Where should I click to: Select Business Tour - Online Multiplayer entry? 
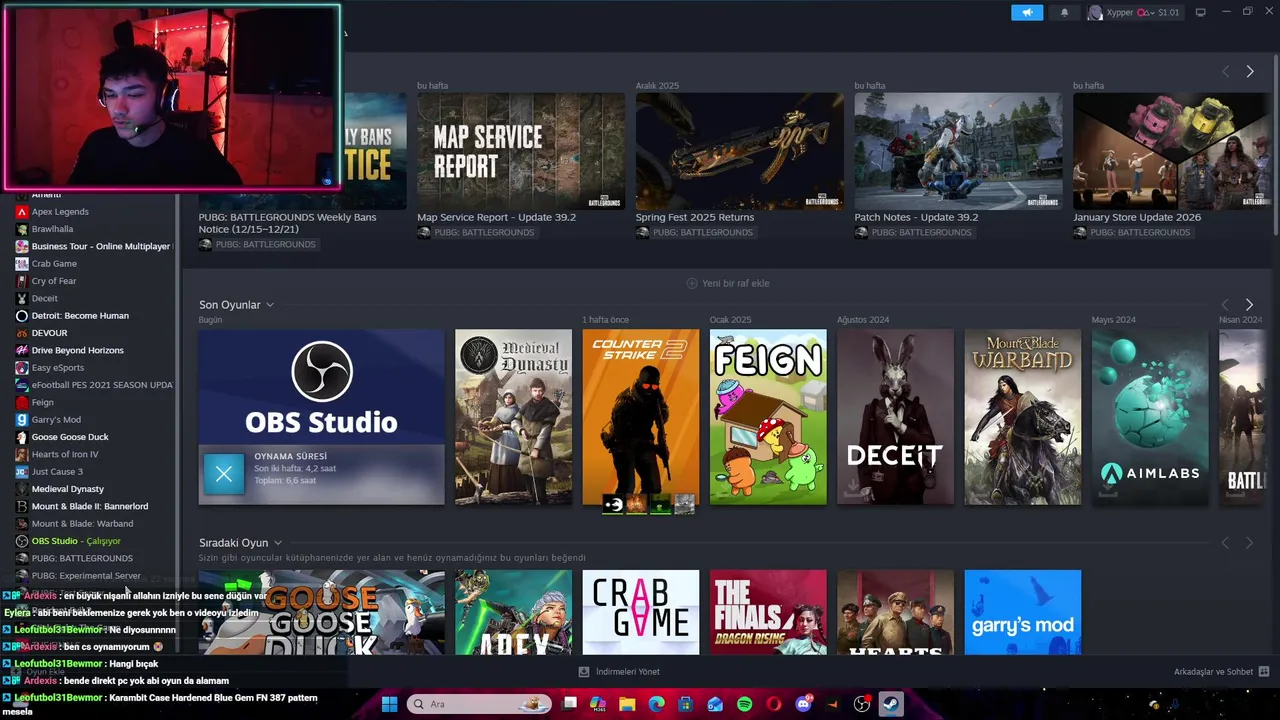click(x=95, y=246)
